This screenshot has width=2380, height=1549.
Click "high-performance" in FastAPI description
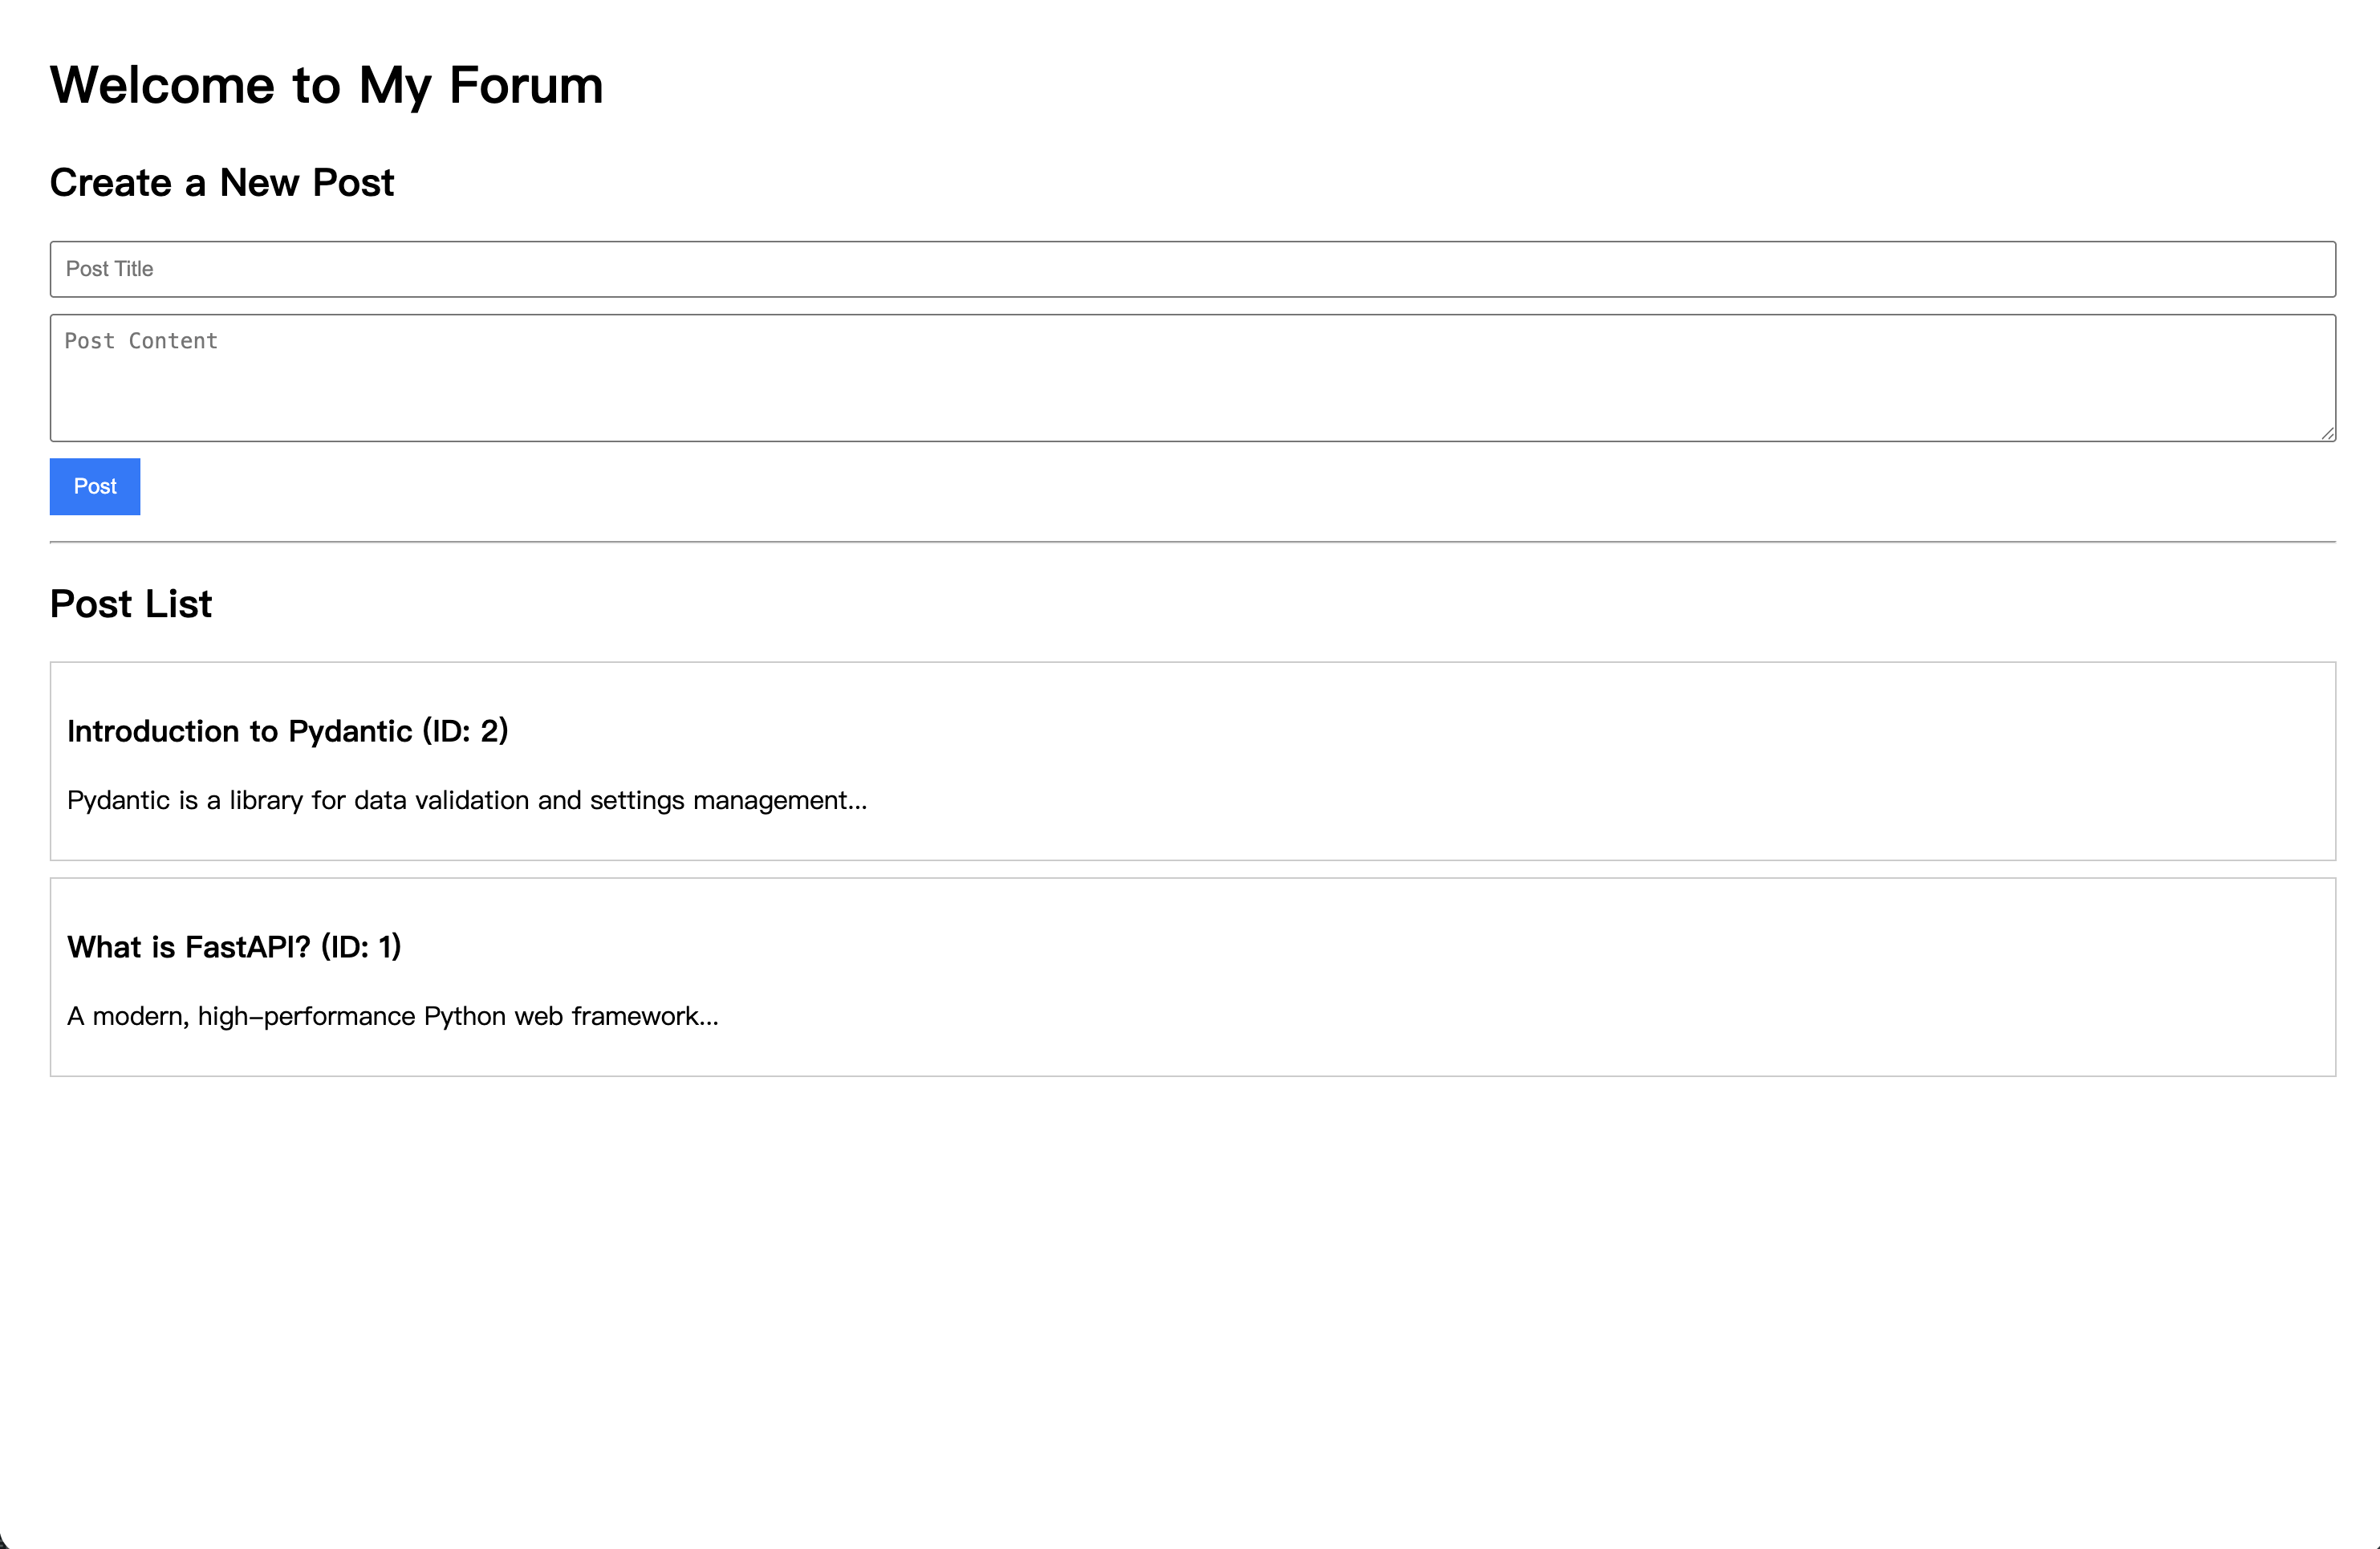pos(306,1017)
